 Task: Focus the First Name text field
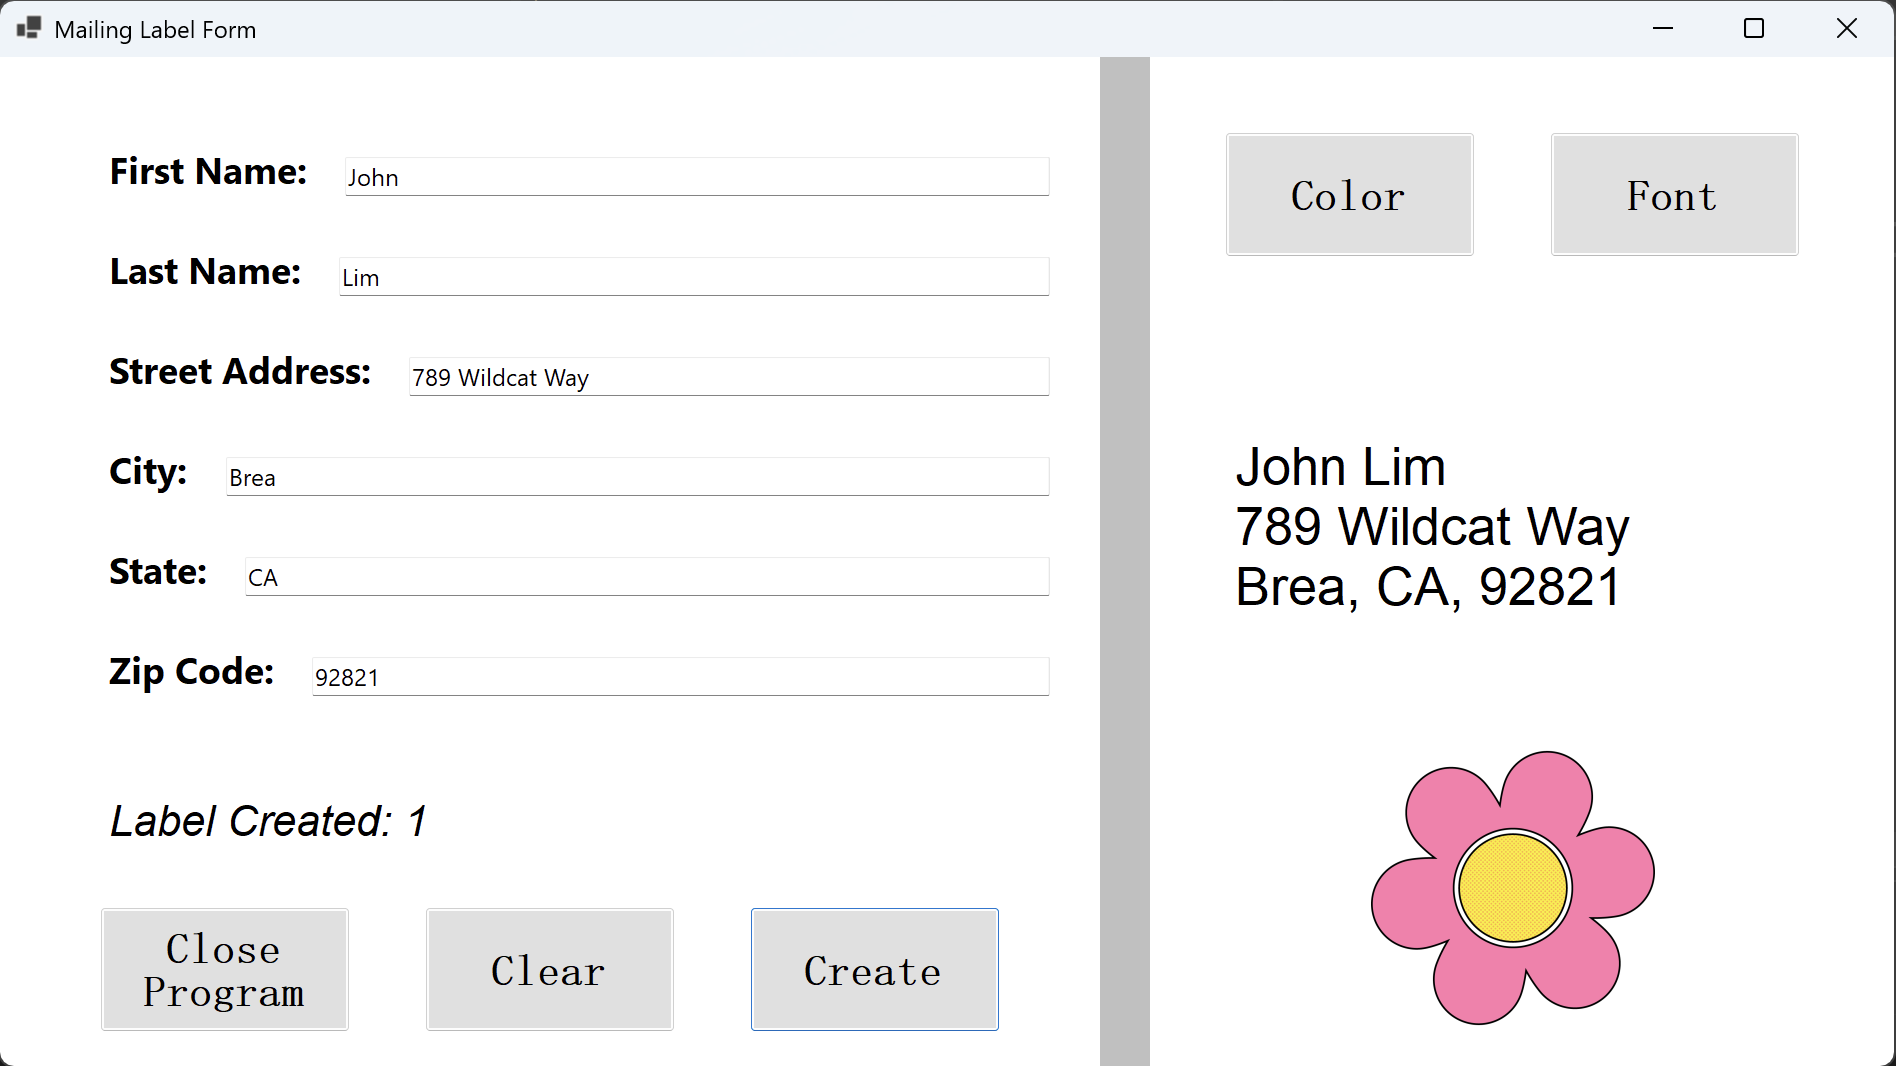pos(696,177)
